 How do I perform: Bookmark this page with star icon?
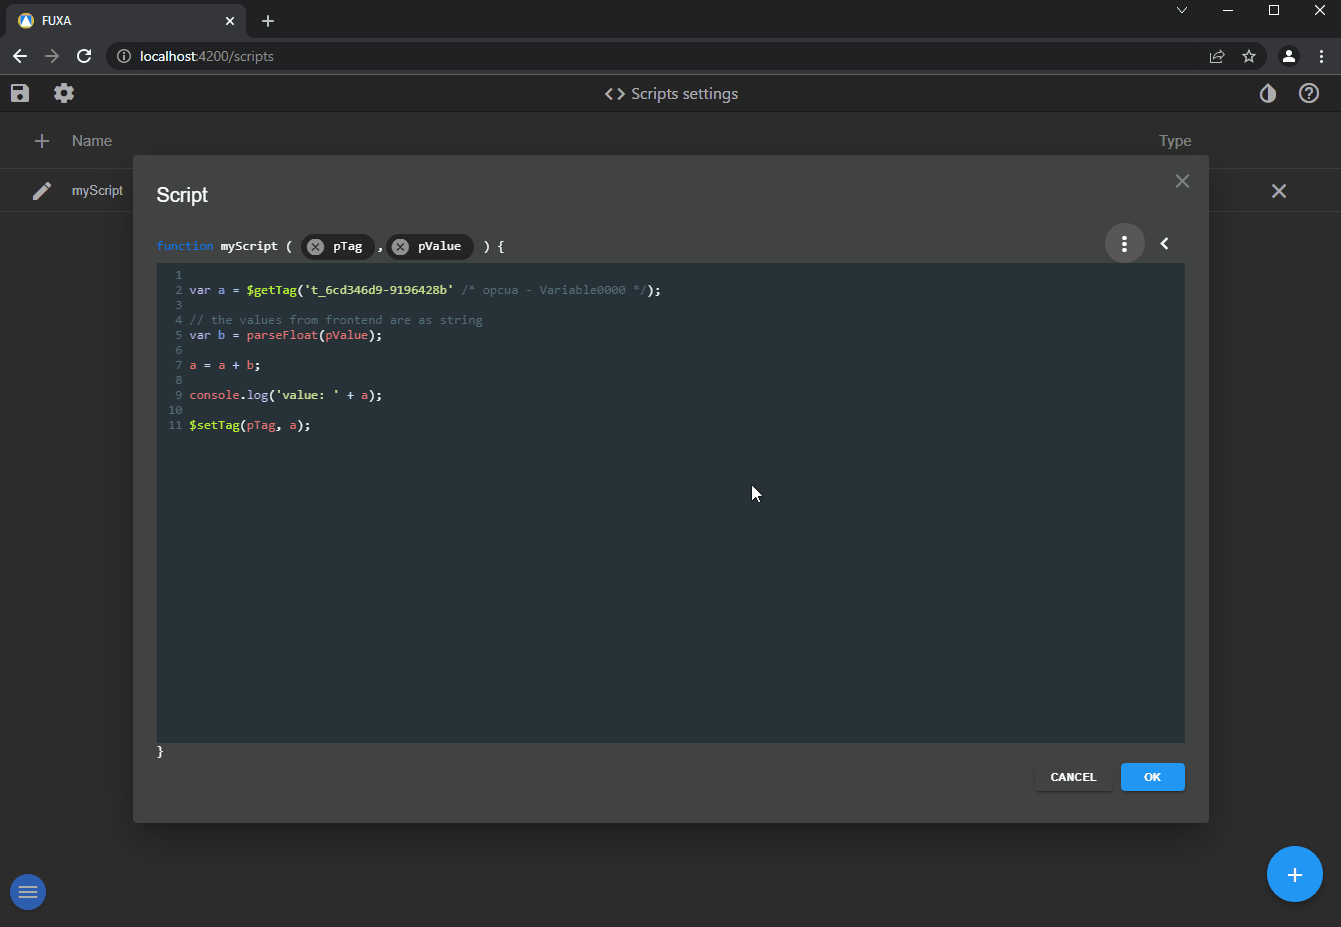1249,57
